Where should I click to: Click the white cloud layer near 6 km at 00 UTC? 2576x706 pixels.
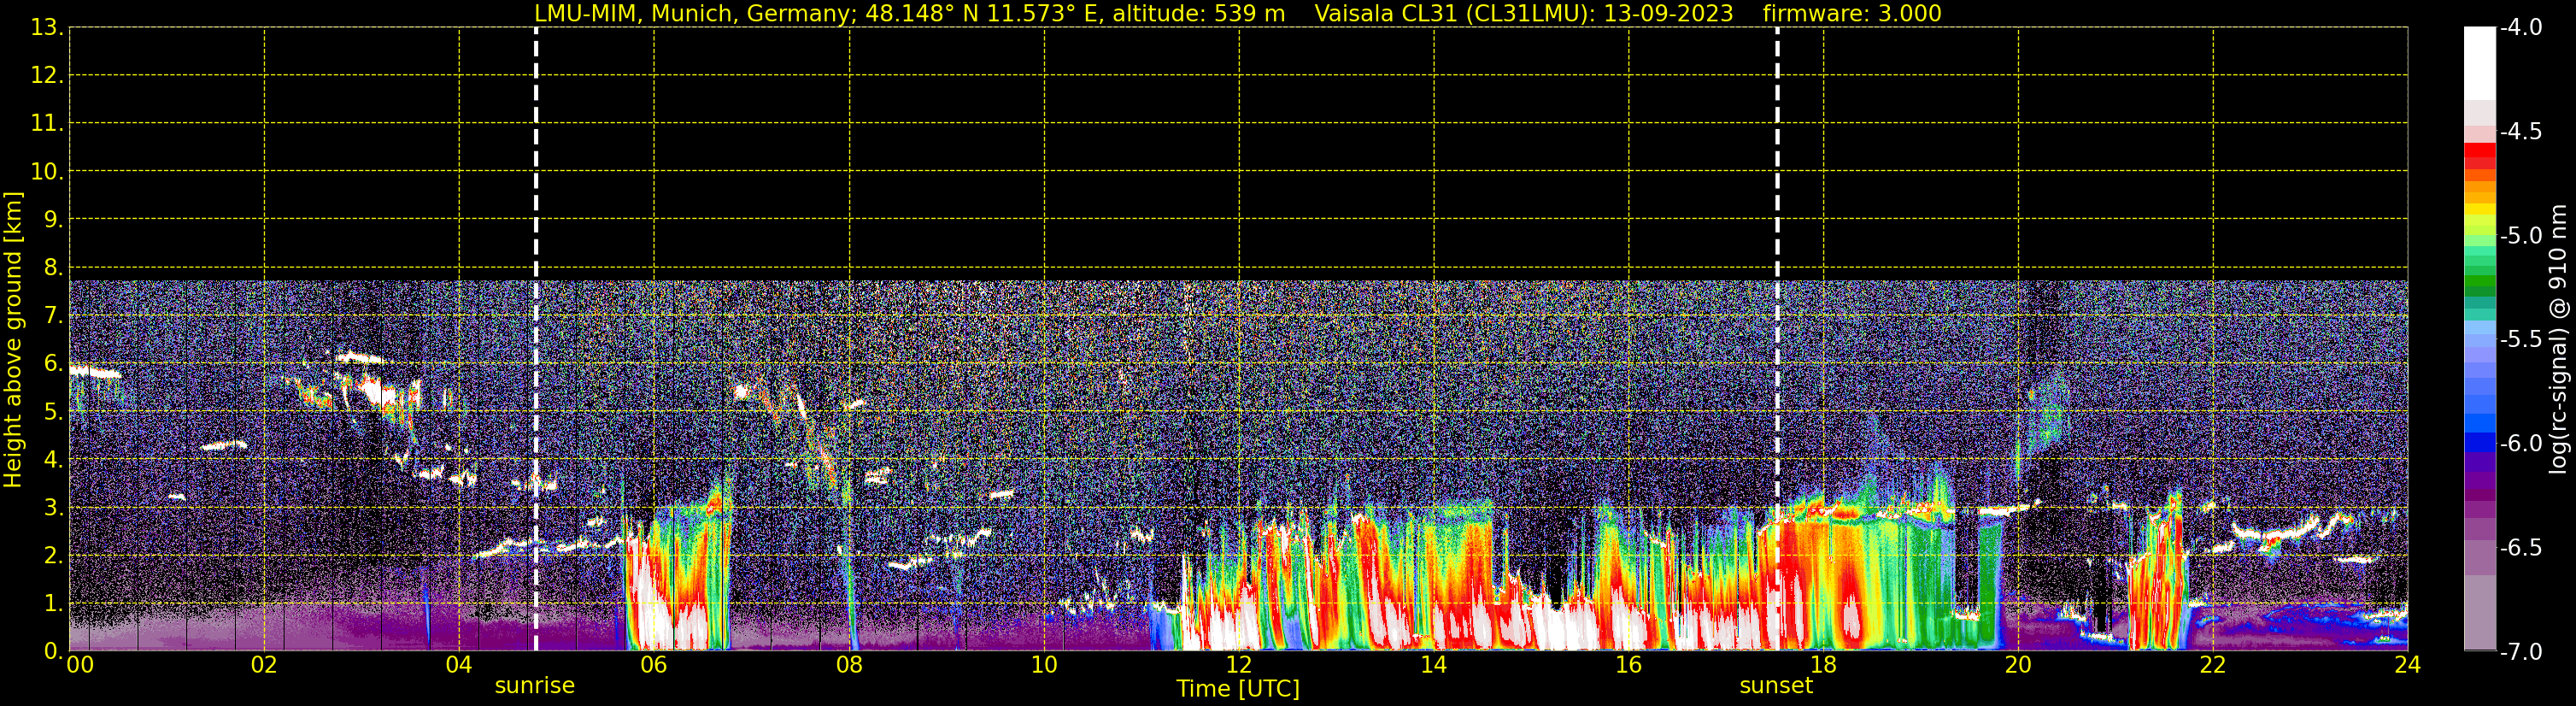[94, 372]
